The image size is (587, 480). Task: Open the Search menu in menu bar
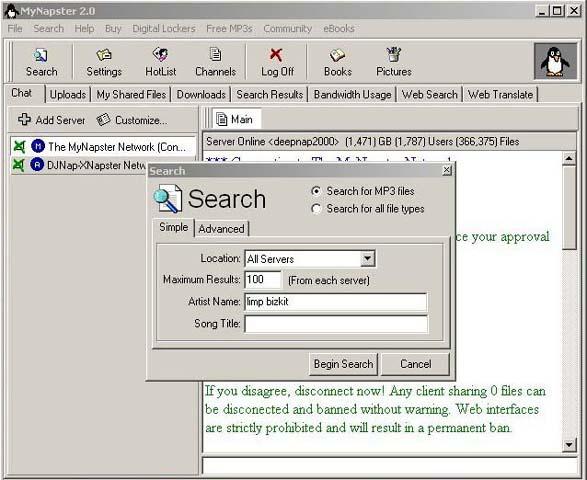click(x=49, y=29)
